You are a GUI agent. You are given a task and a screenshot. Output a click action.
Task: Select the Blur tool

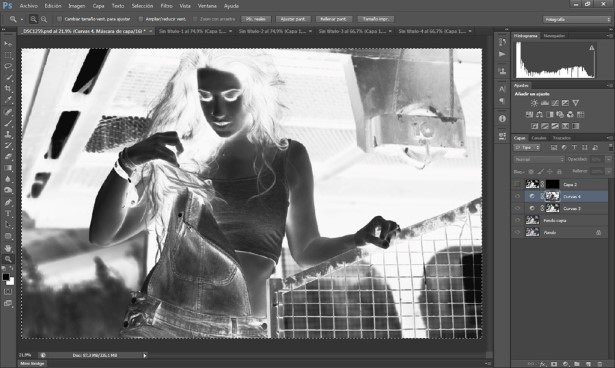(x=8, y=179)
